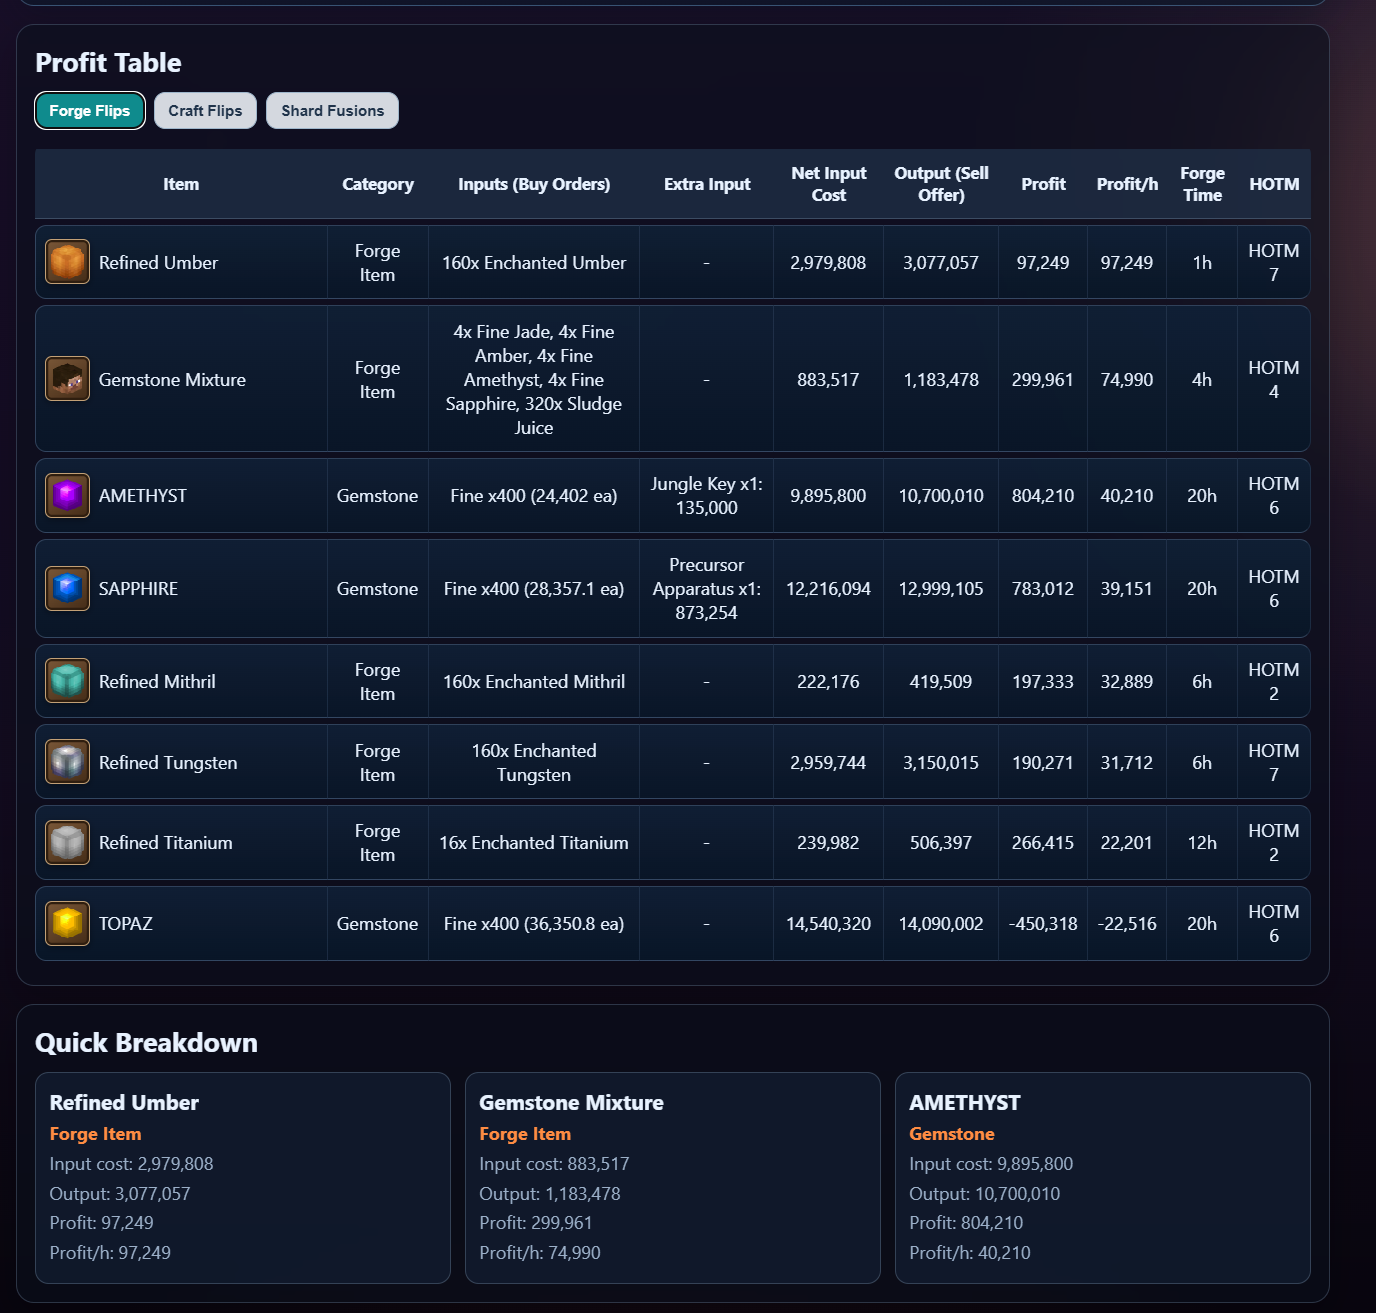Click the 12h forge time cell
This screenshot has height=1313, width=1376.
(1202, 842)
